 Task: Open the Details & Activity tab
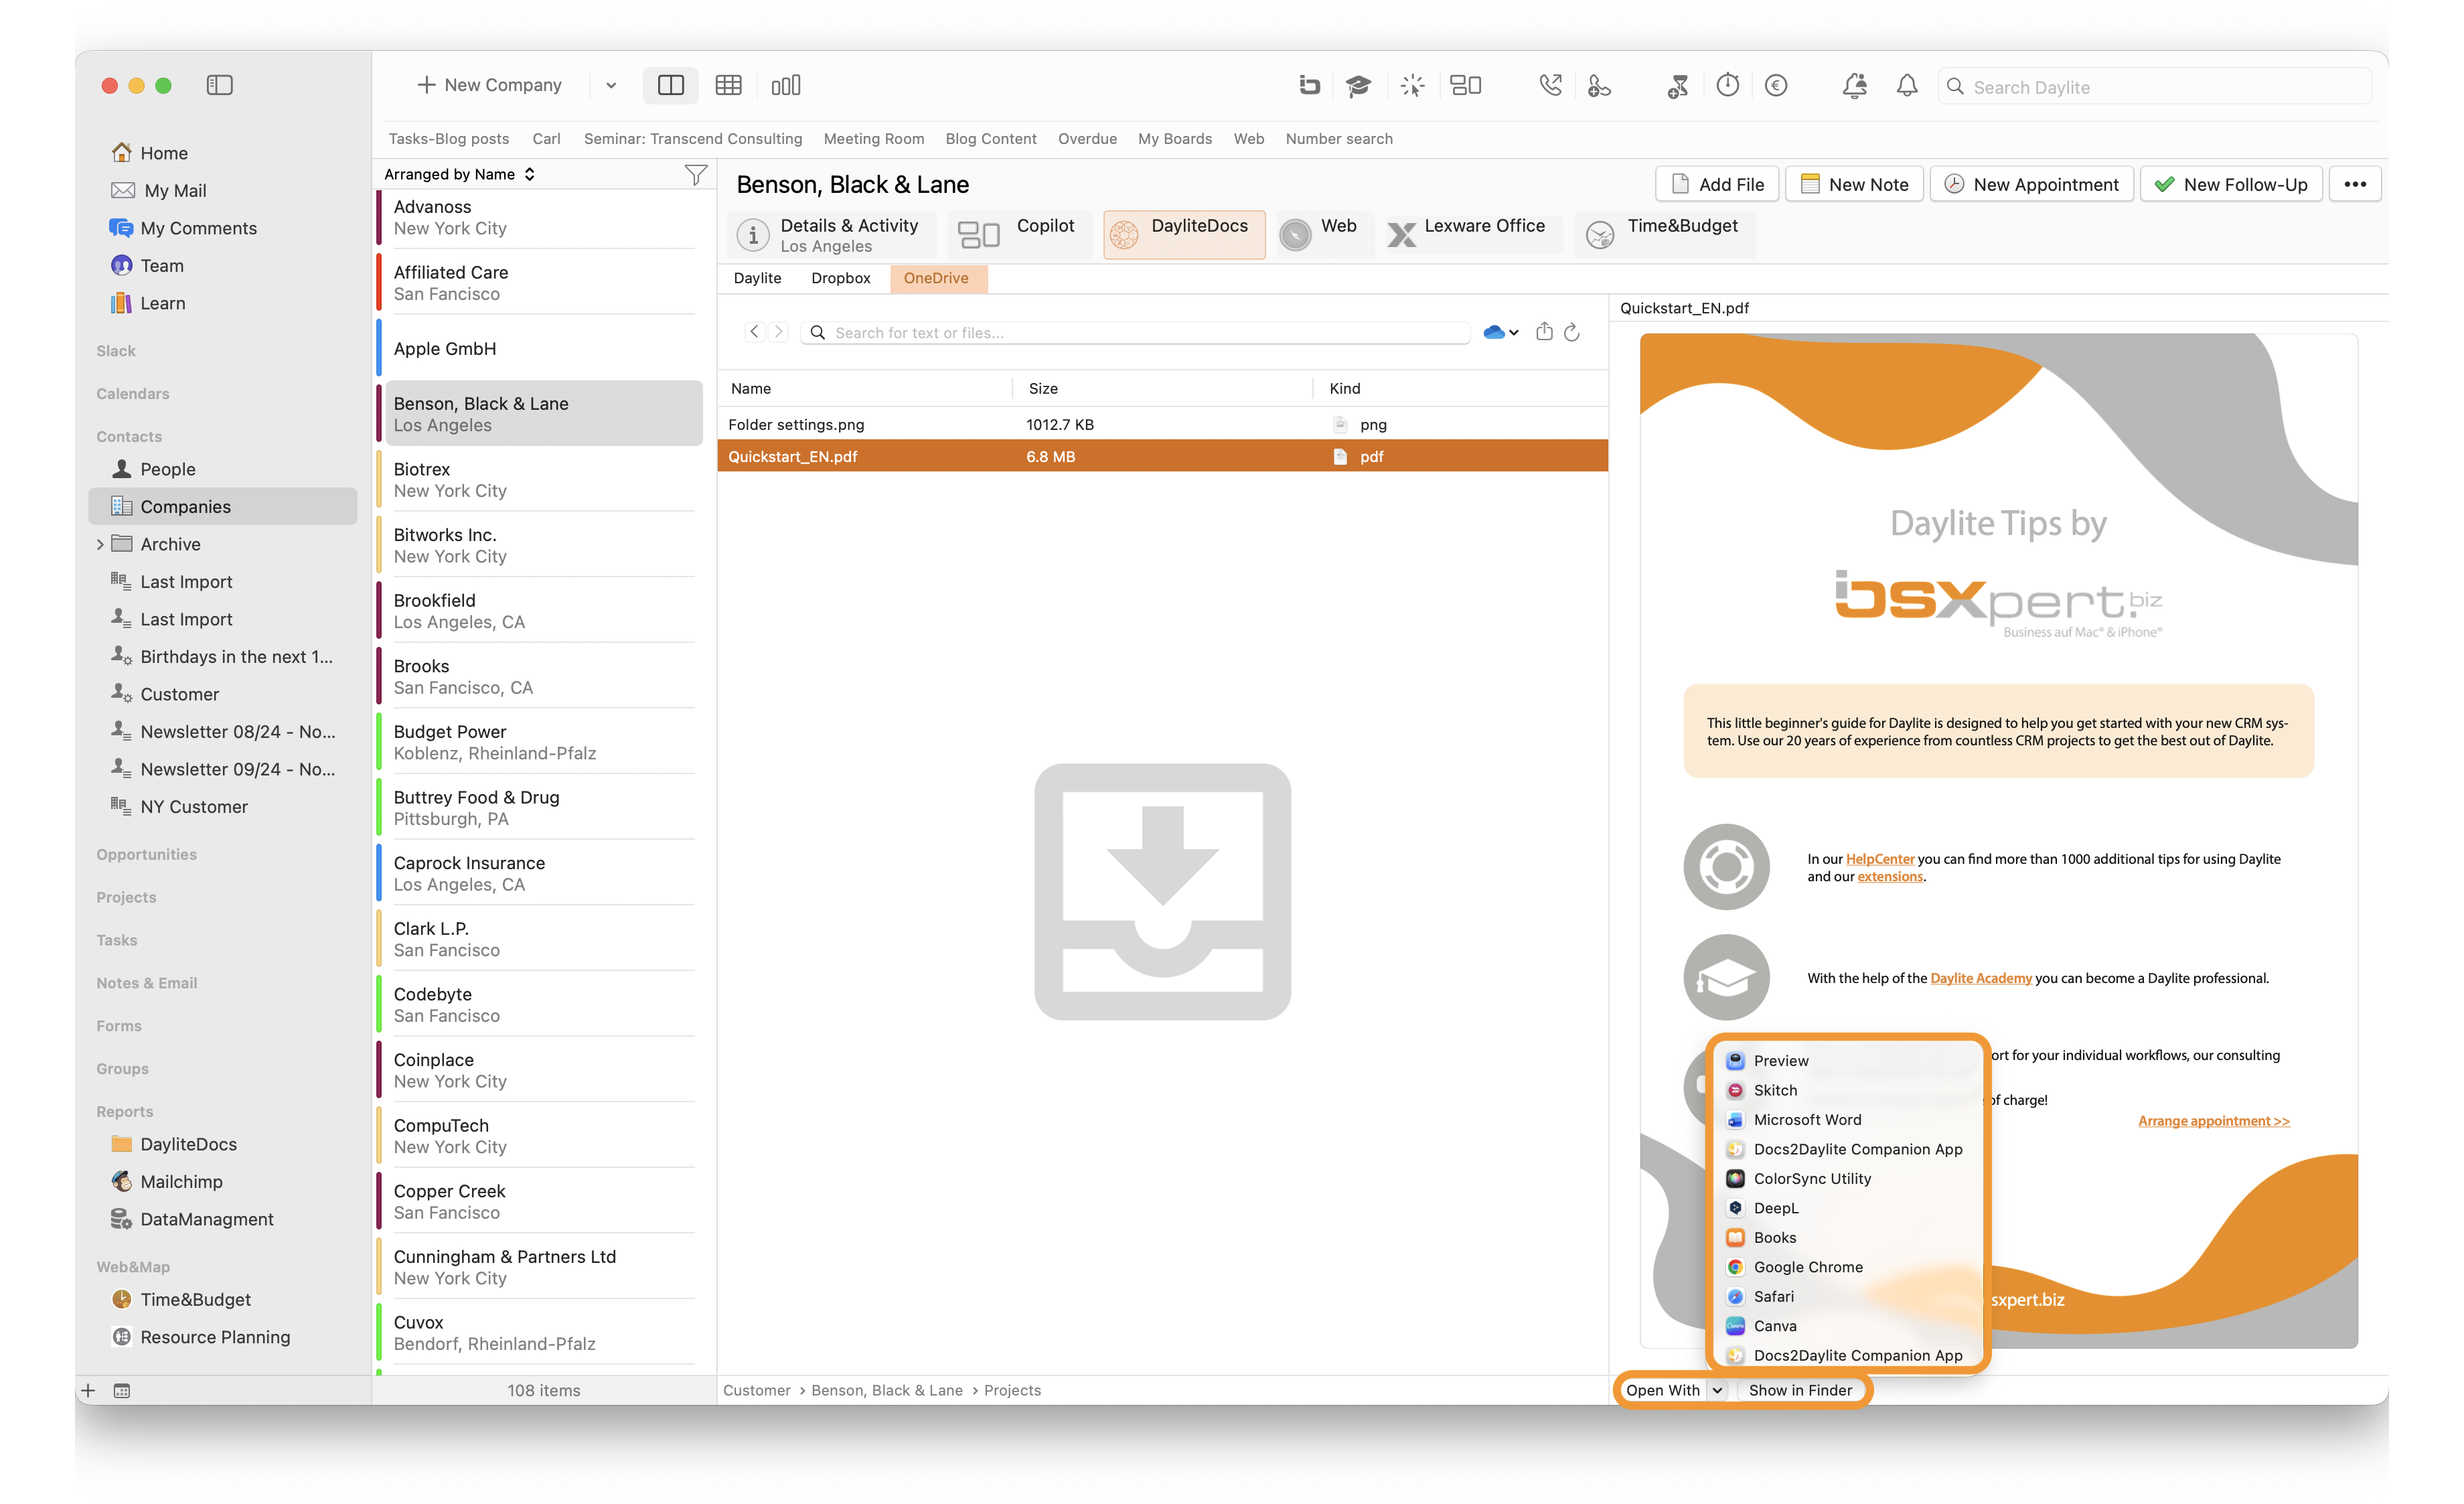pos(831,235)
